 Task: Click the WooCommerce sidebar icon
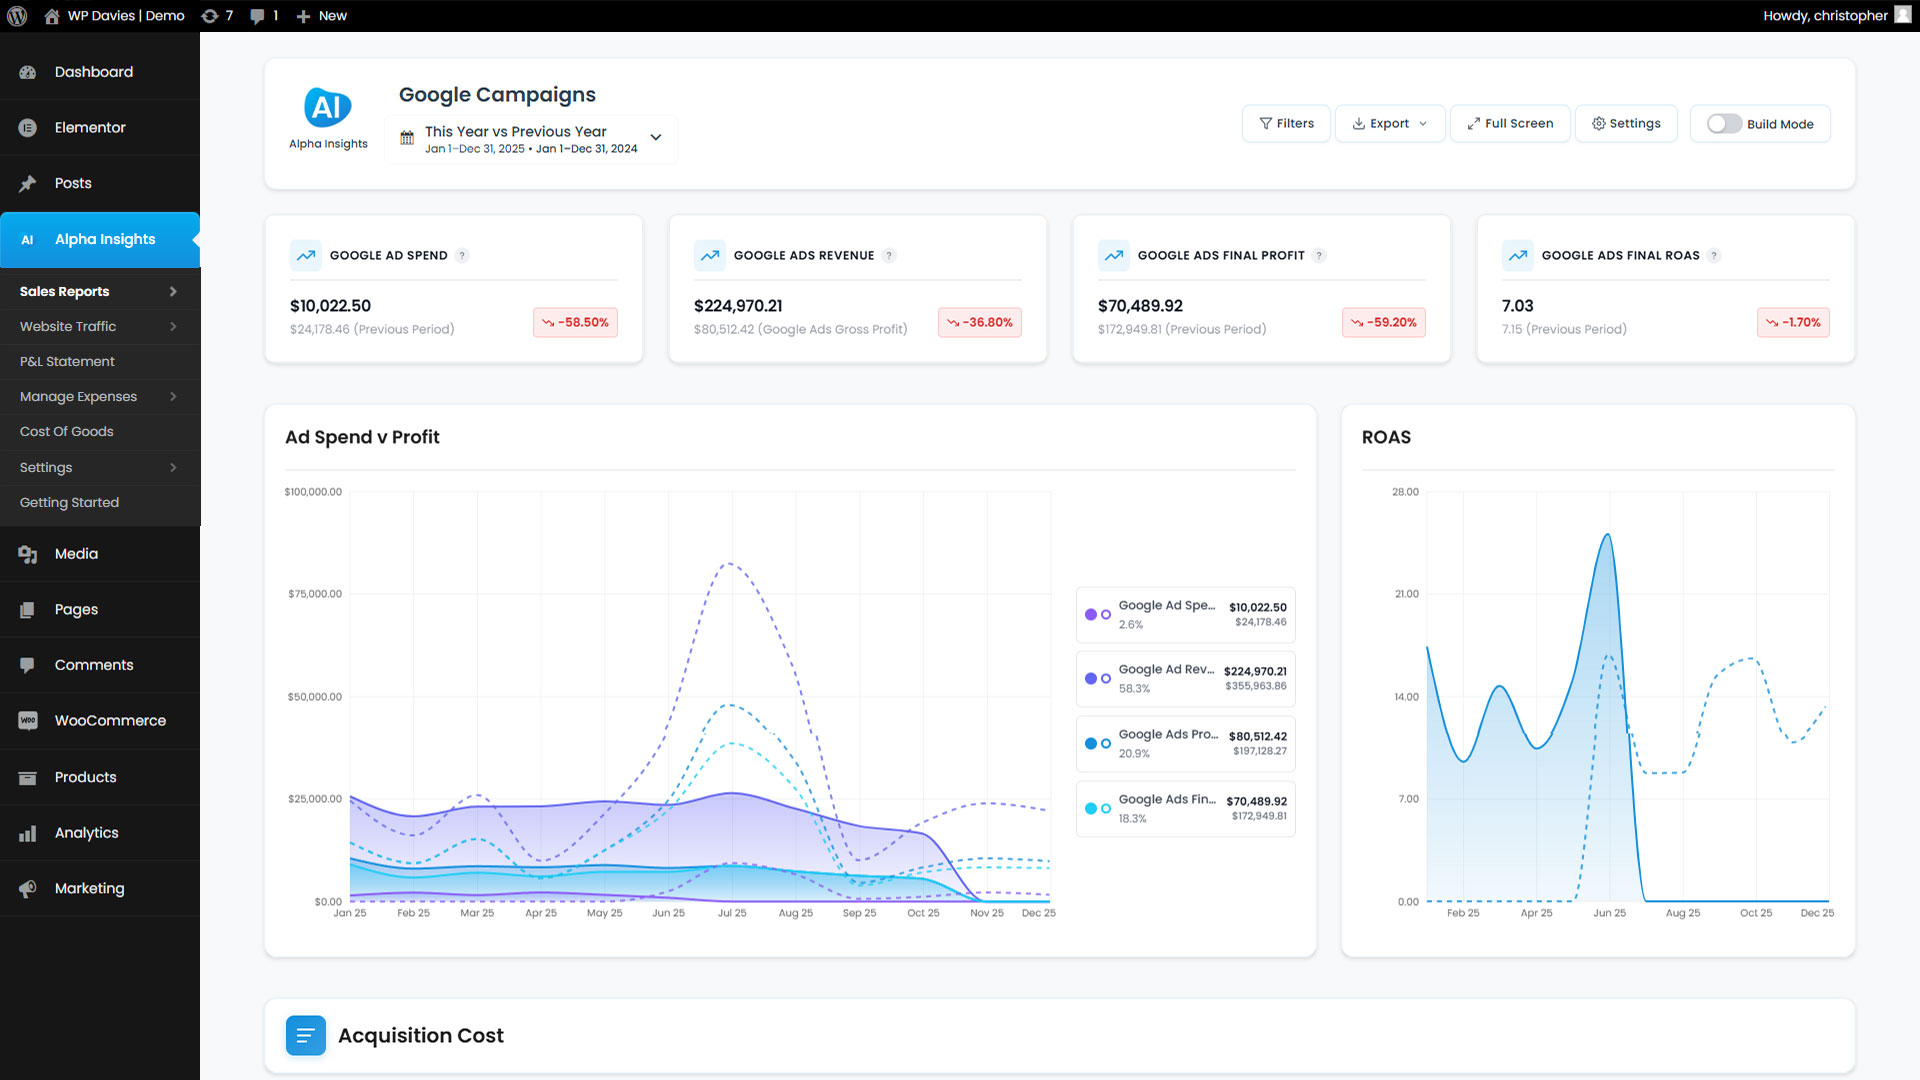28,721
